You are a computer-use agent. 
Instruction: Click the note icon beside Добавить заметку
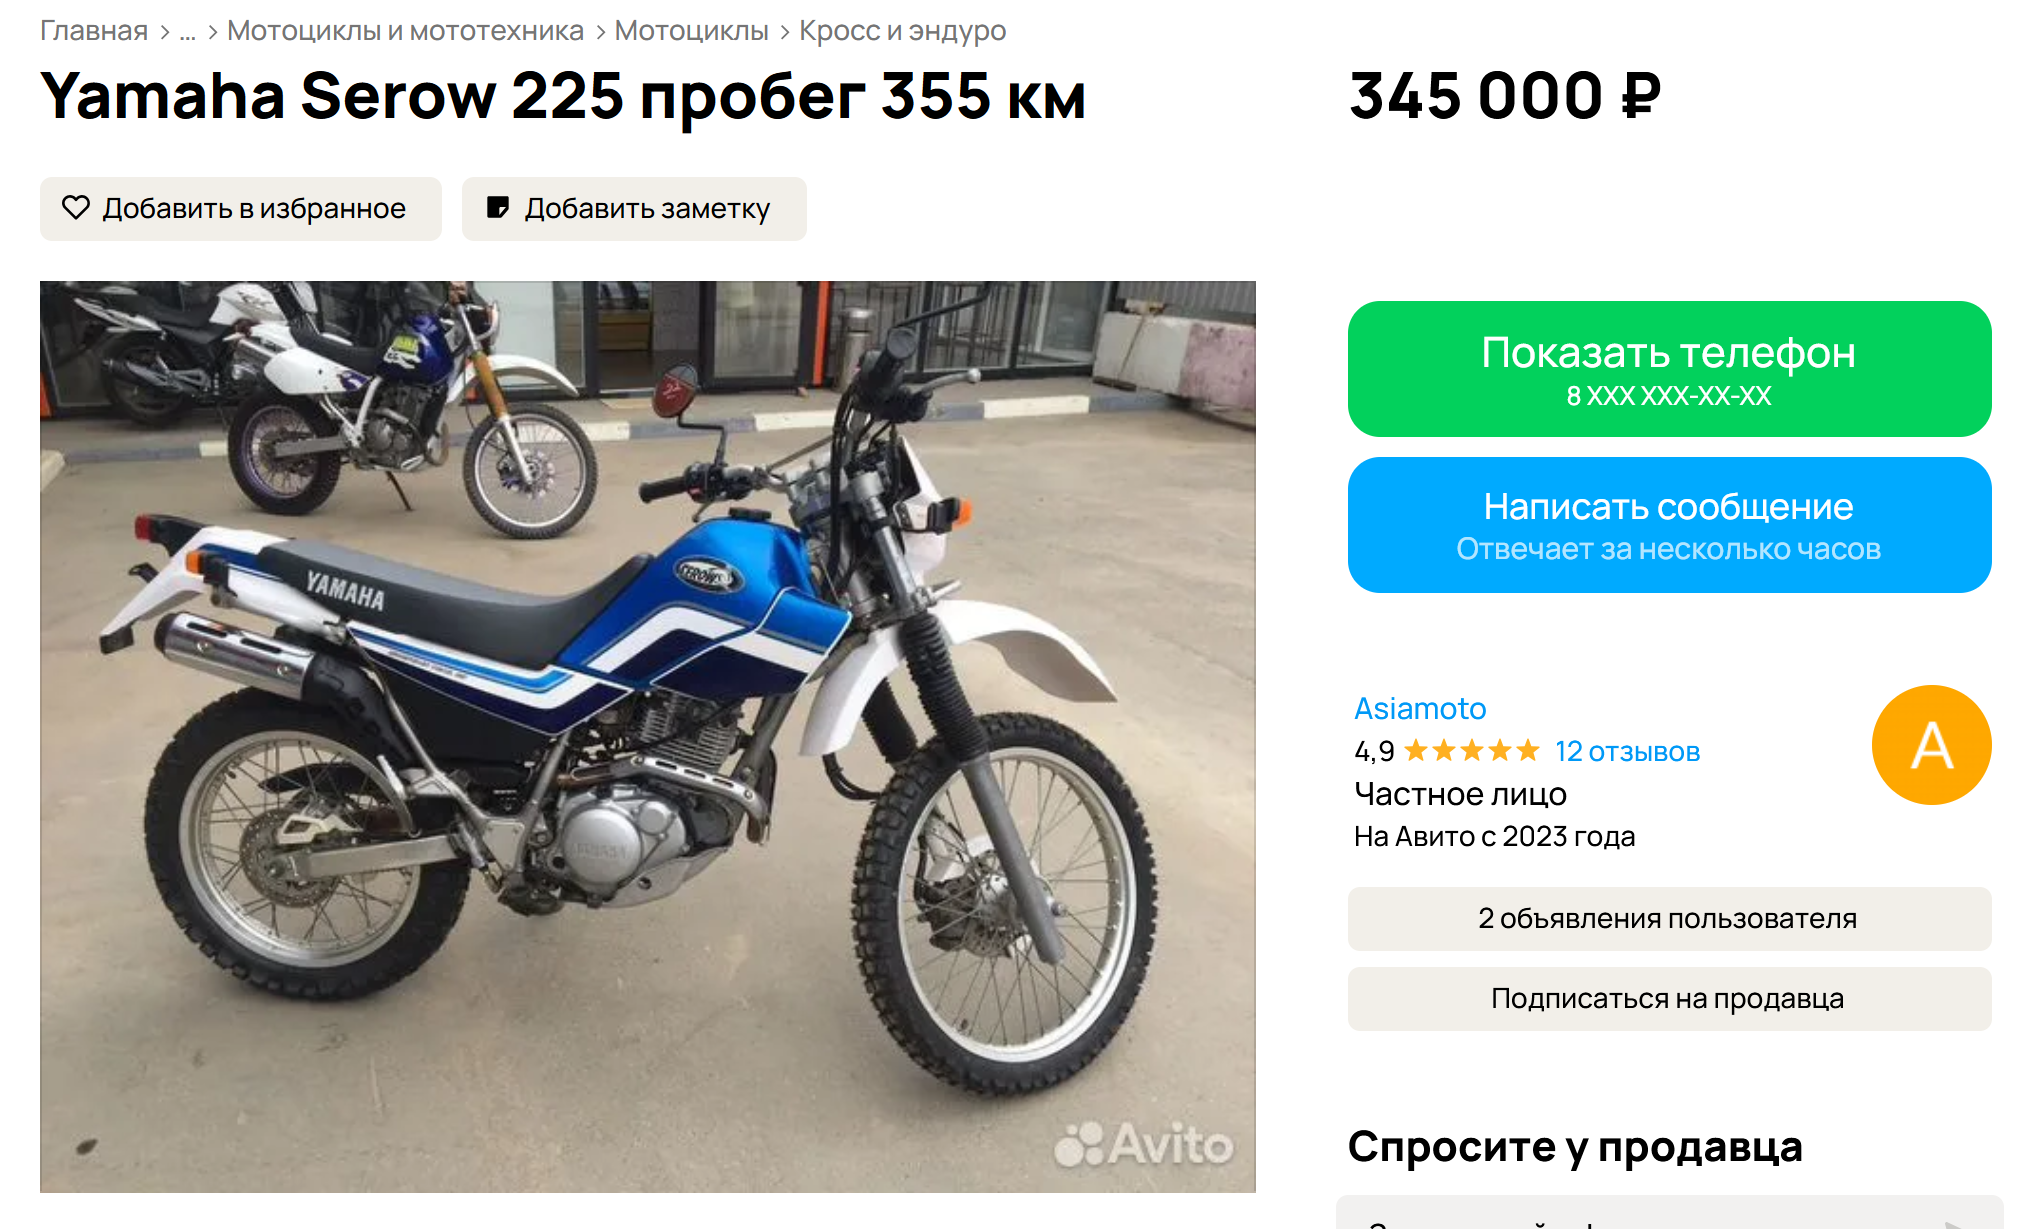pyautogui.click(x=497, y=208)
